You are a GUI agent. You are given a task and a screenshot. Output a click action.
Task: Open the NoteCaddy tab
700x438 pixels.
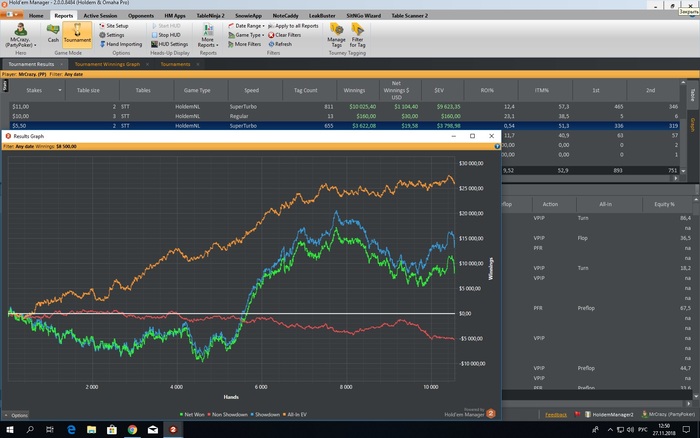[285, 16]
